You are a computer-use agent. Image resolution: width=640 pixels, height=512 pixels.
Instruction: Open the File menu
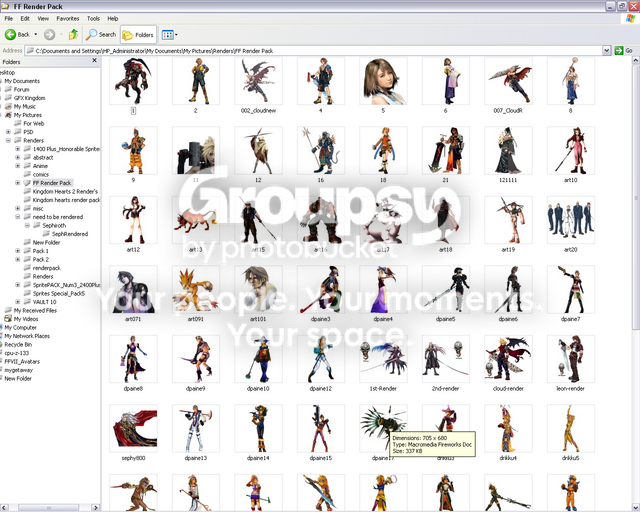pos(9,18)
